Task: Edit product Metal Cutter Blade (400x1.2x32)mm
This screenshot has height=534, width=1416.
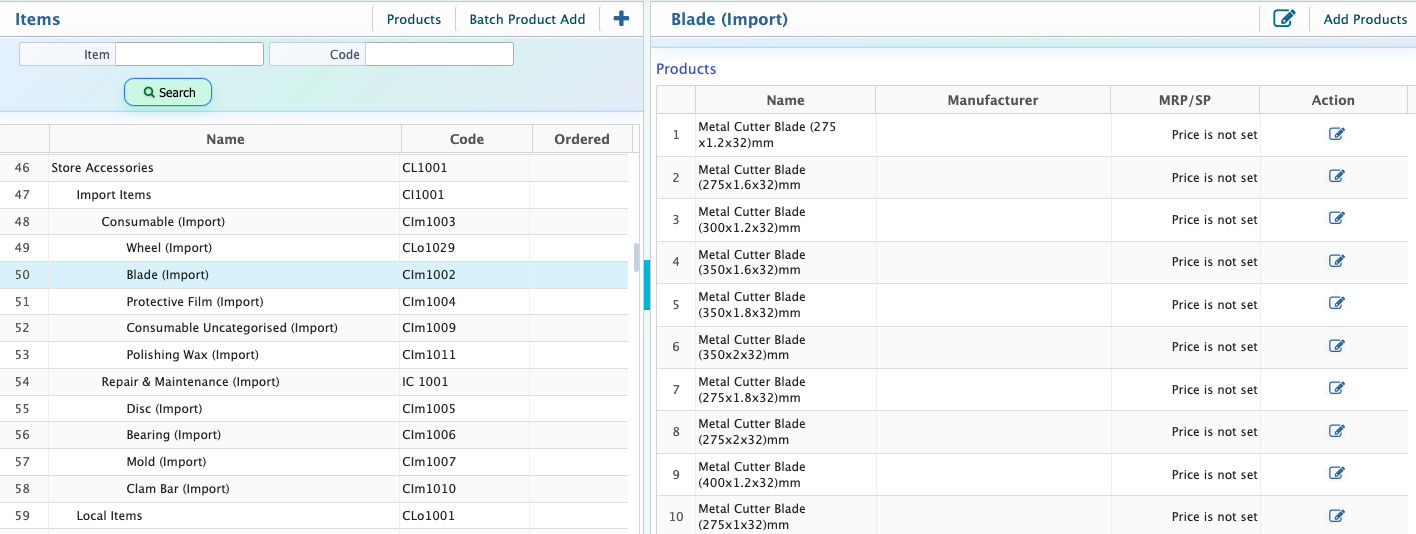Action: pos(1336,473)
